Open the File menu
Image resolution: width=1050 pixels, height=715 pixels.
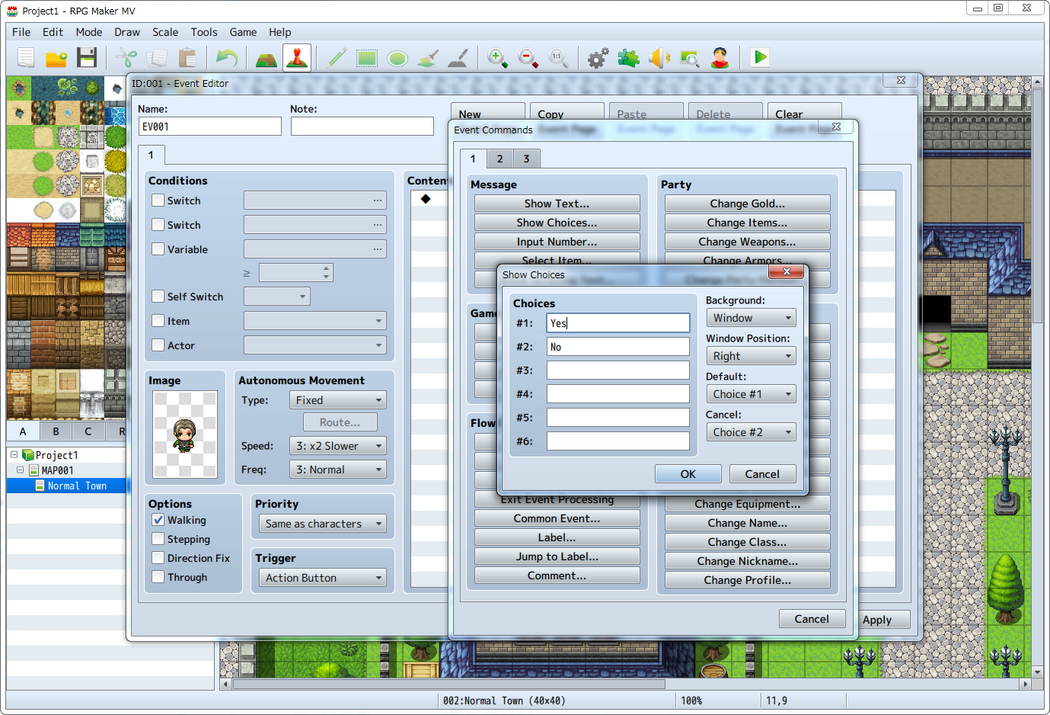[21, 32]
